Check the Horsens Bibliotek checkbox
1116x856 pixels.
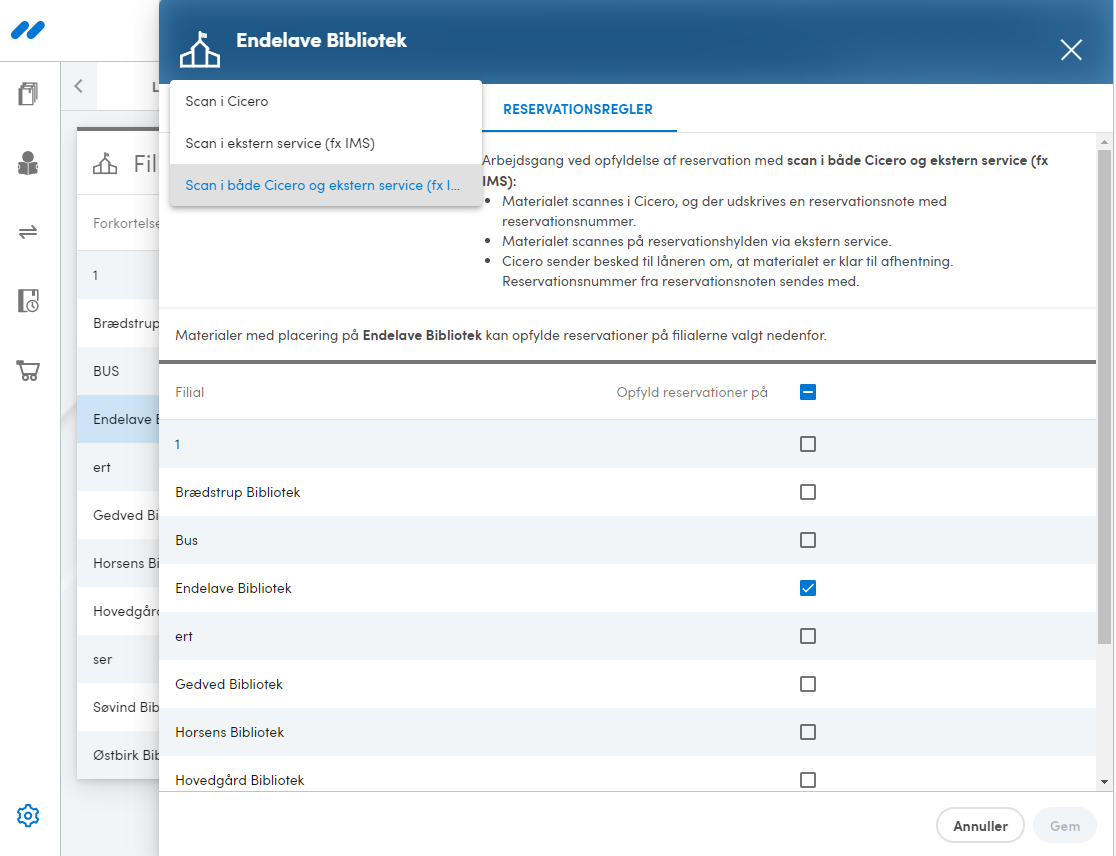click(x=808, y=732)
